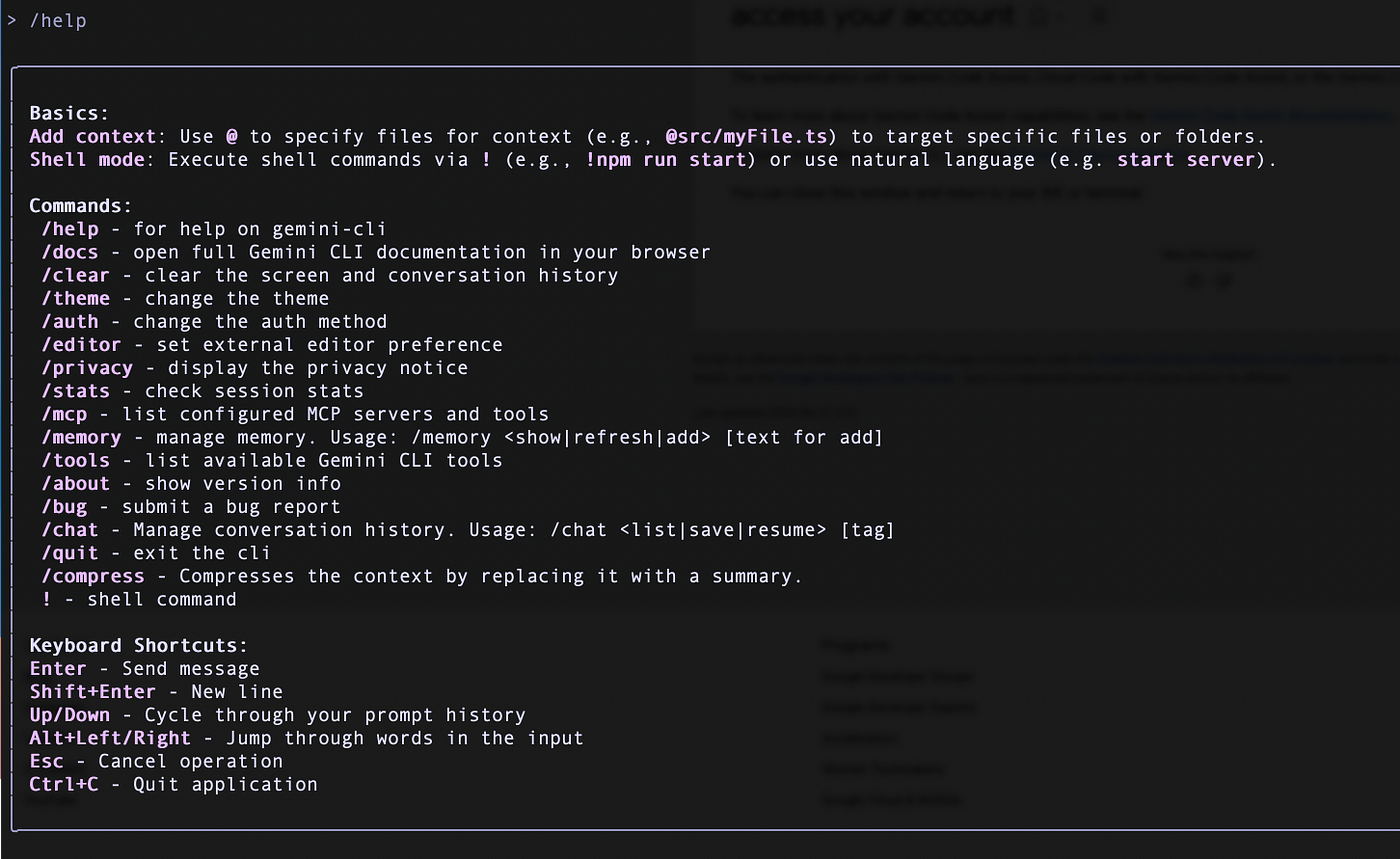1400x859 pixels.
Task: Click the 'Up/Down' shortcut label
Action: tap(70, 715)
